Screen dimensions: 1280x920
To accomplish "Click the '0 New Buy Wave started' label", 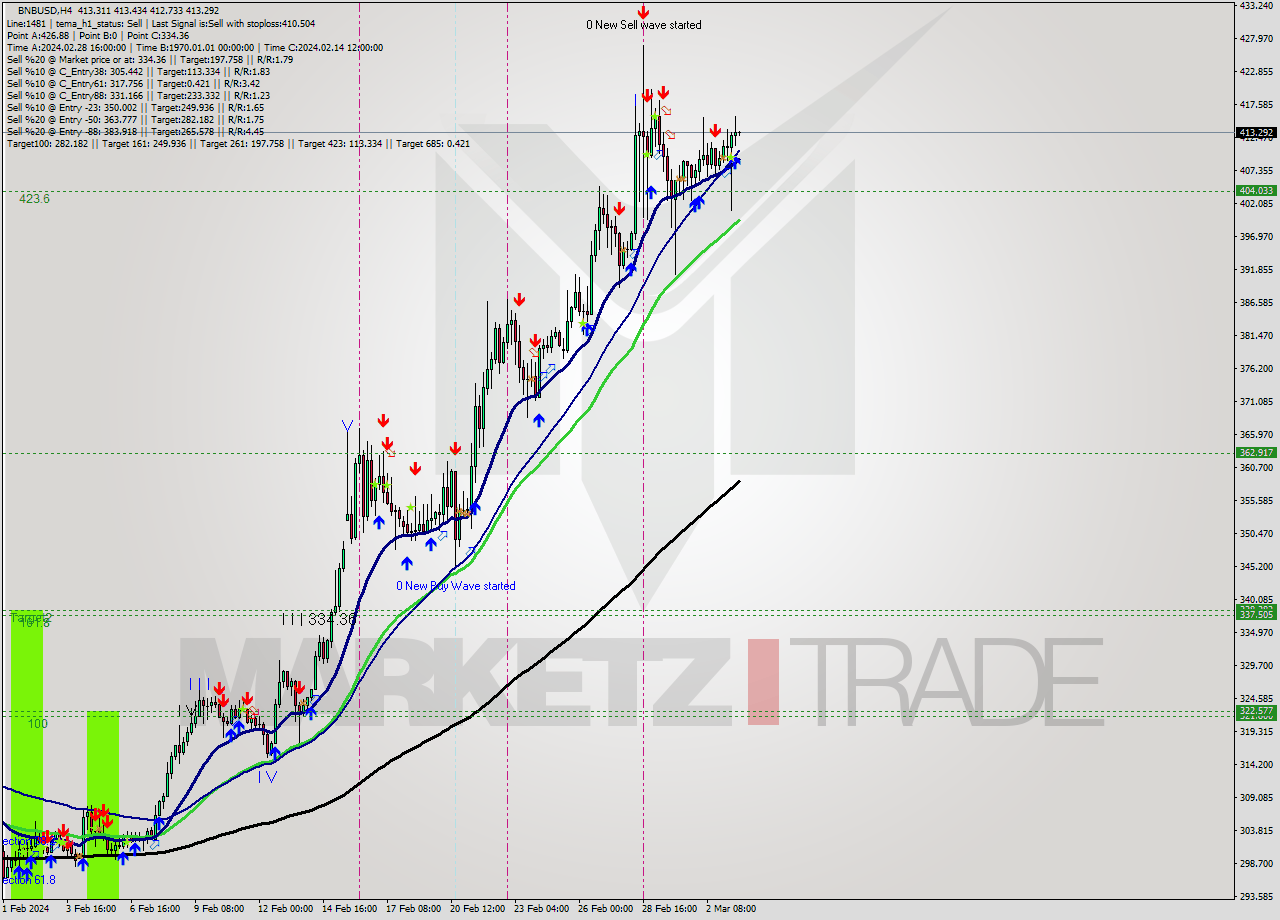I will point(455,586).
